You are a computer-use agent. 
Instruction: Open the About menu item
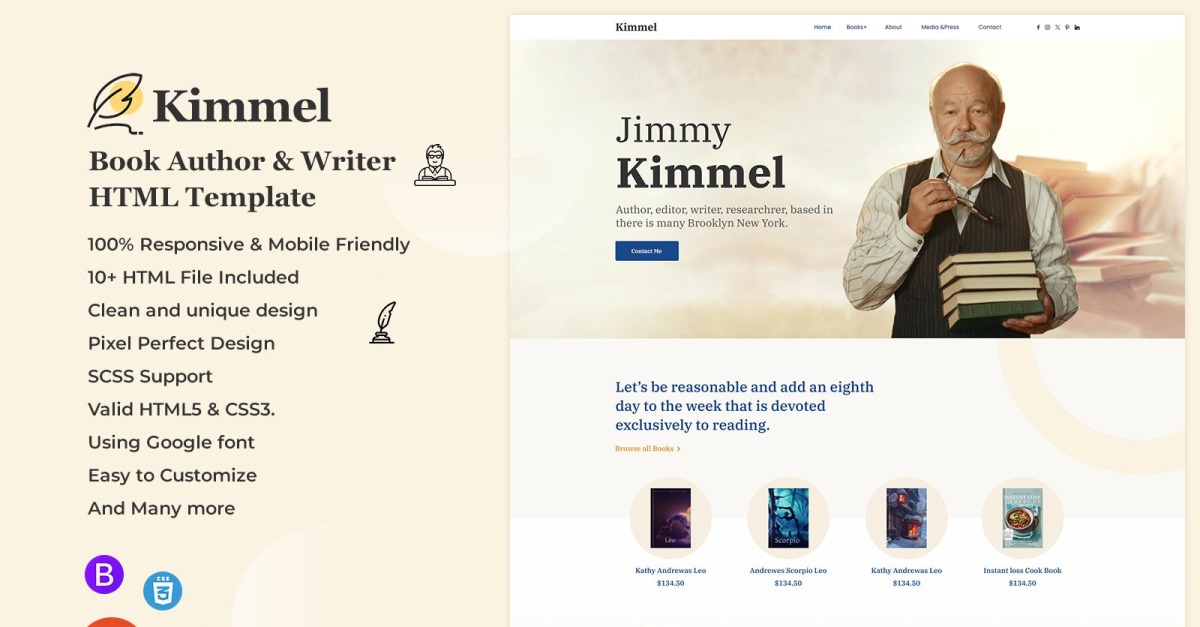coord(893,27)
